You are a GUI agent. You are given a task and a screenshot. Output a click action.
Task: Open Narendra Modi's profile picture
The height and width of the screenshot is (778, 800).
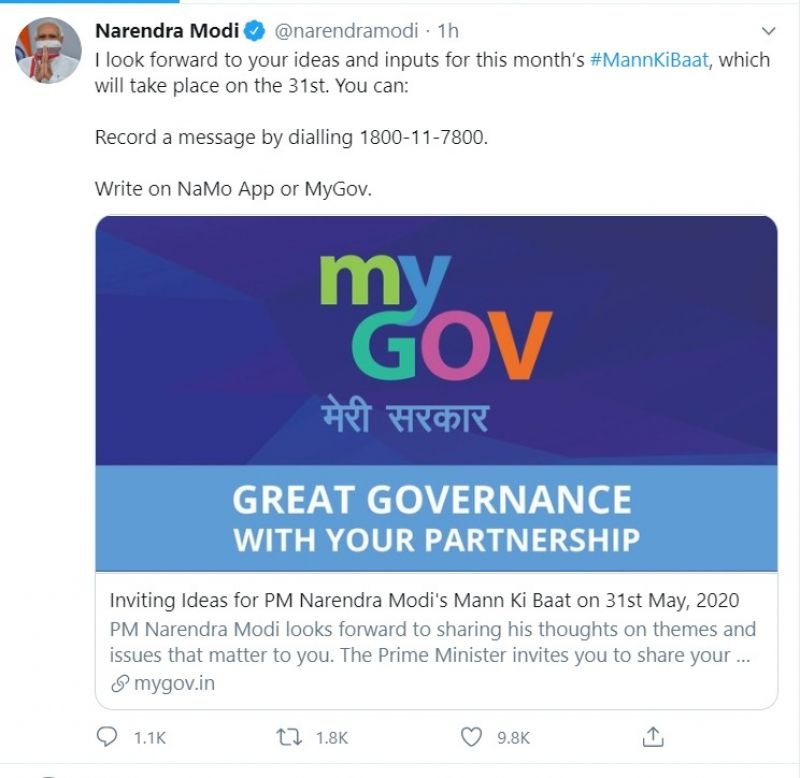(49, 50)
